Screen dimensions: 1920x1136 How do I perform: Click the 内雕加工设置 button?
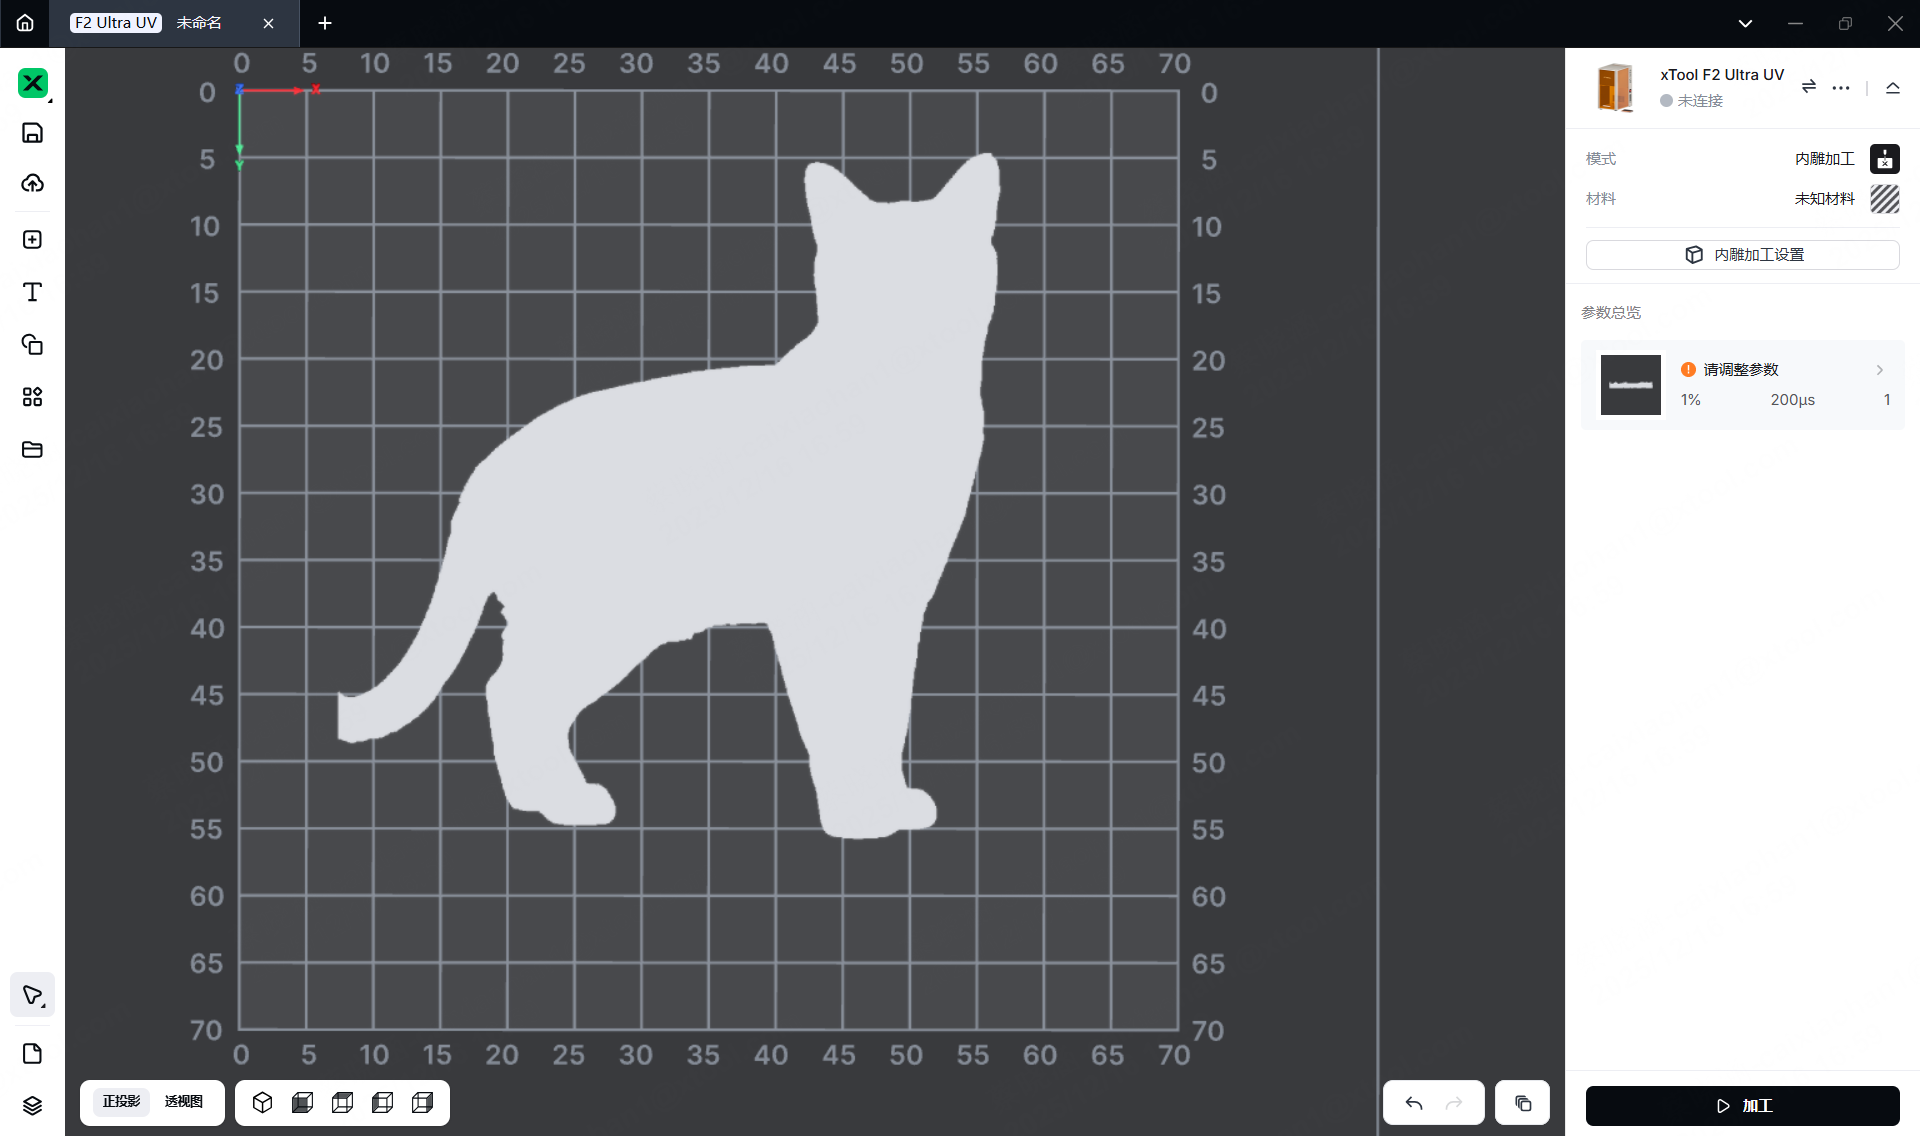pyautogui.click(x=1742, y=255)
